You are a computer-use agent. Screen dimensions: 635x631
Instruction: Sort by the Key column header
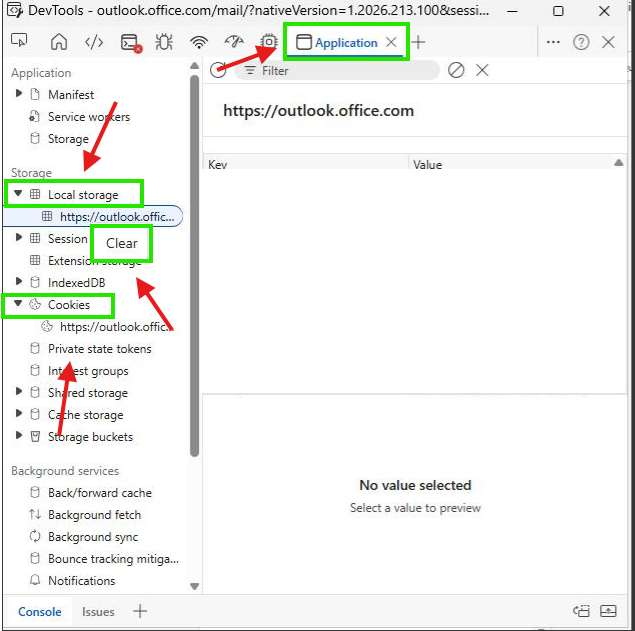click(x=305, y=163)
